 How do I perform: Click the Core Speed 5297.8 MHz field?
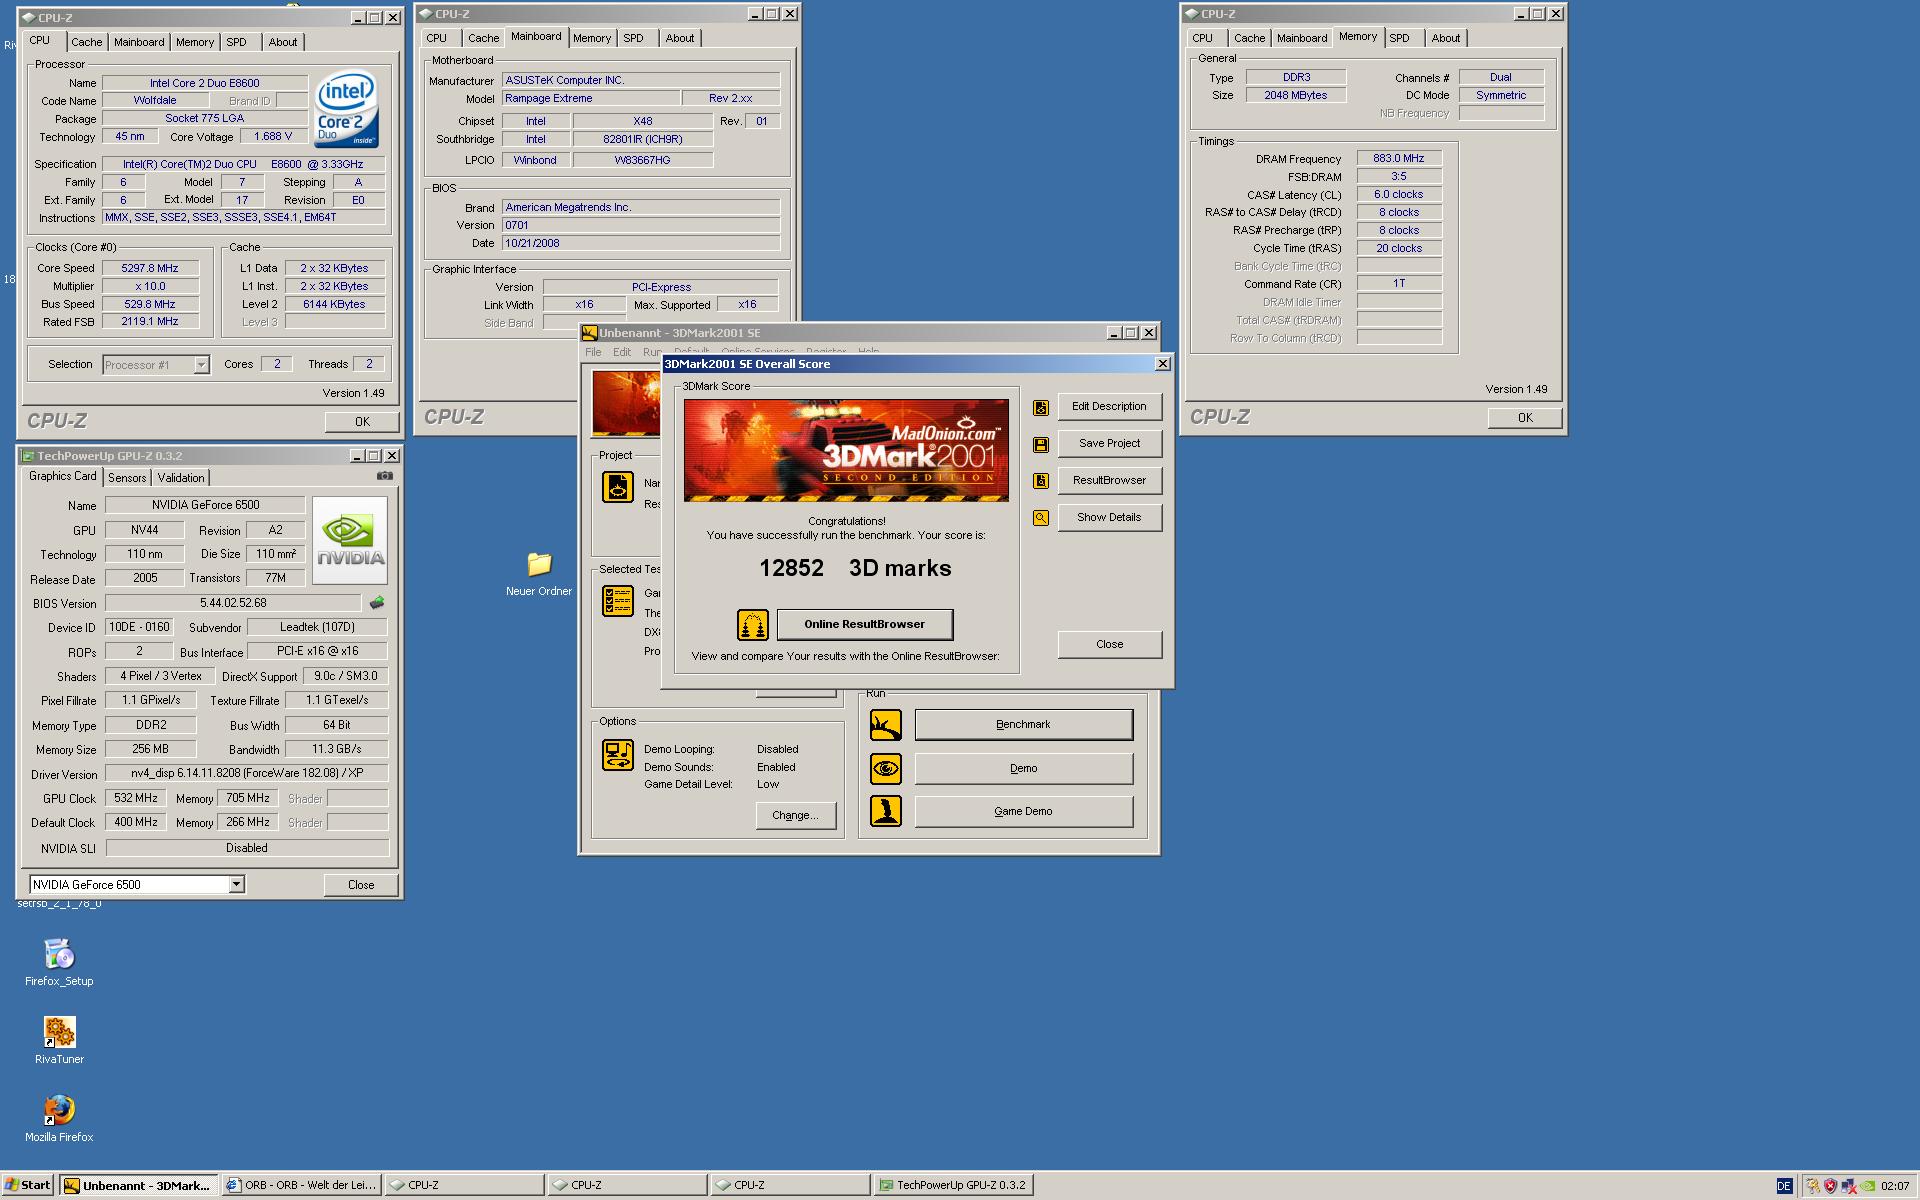[150, 268]
